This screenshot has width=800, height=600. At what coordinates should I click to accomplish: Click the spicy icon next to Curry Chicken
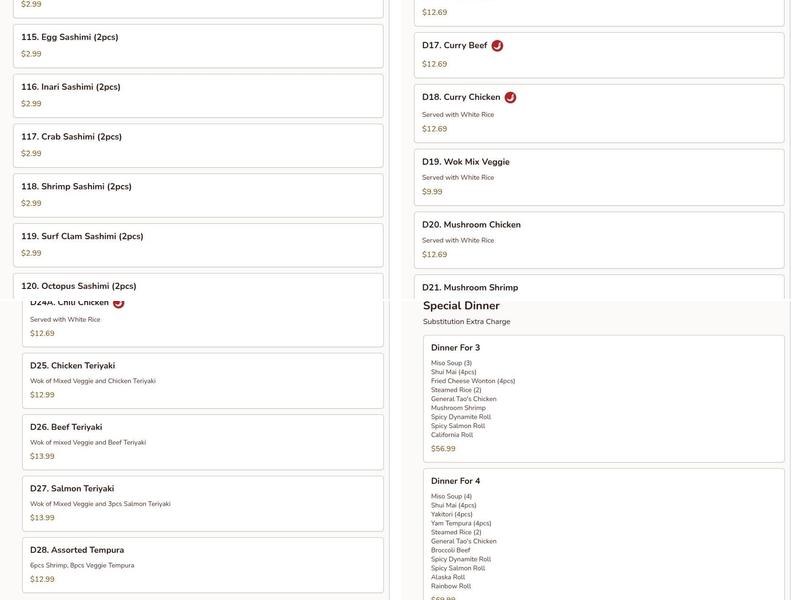click(x=510, y=98)
